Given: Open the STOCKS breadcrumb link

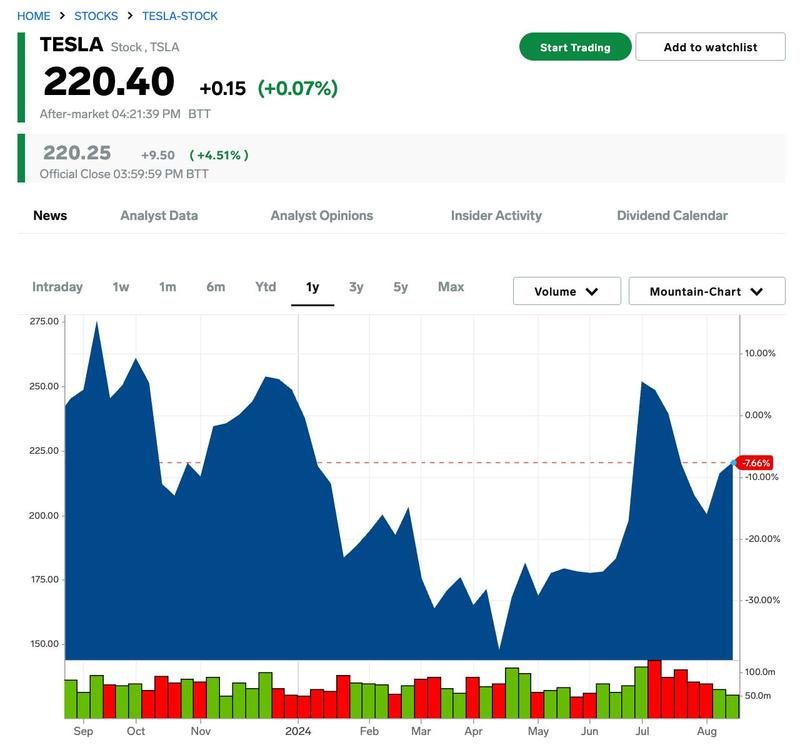Looking at the screenshot, I should click(x=96, y=16).
